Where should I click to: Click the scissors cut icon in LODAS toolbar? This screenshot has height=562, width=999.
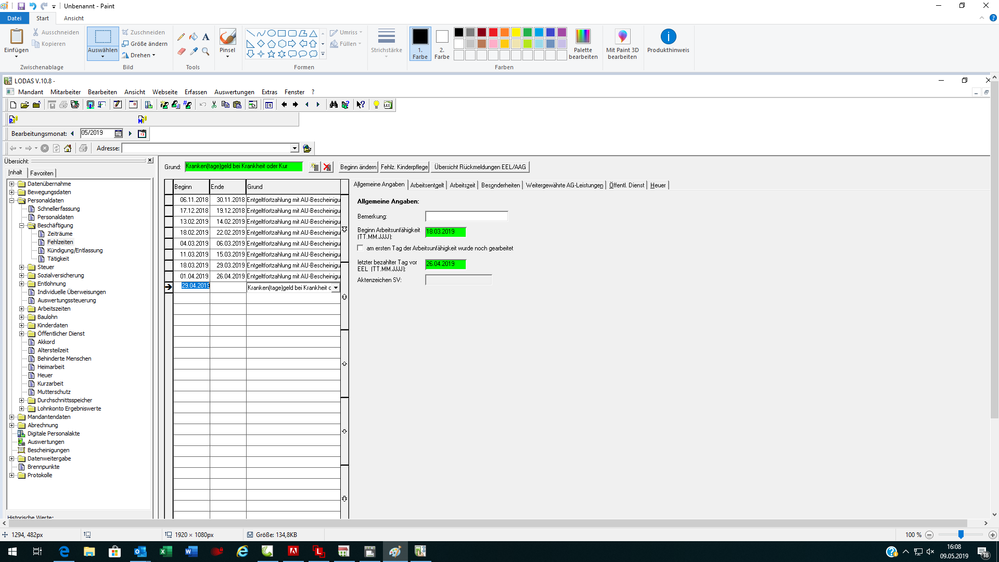(214, 105)
